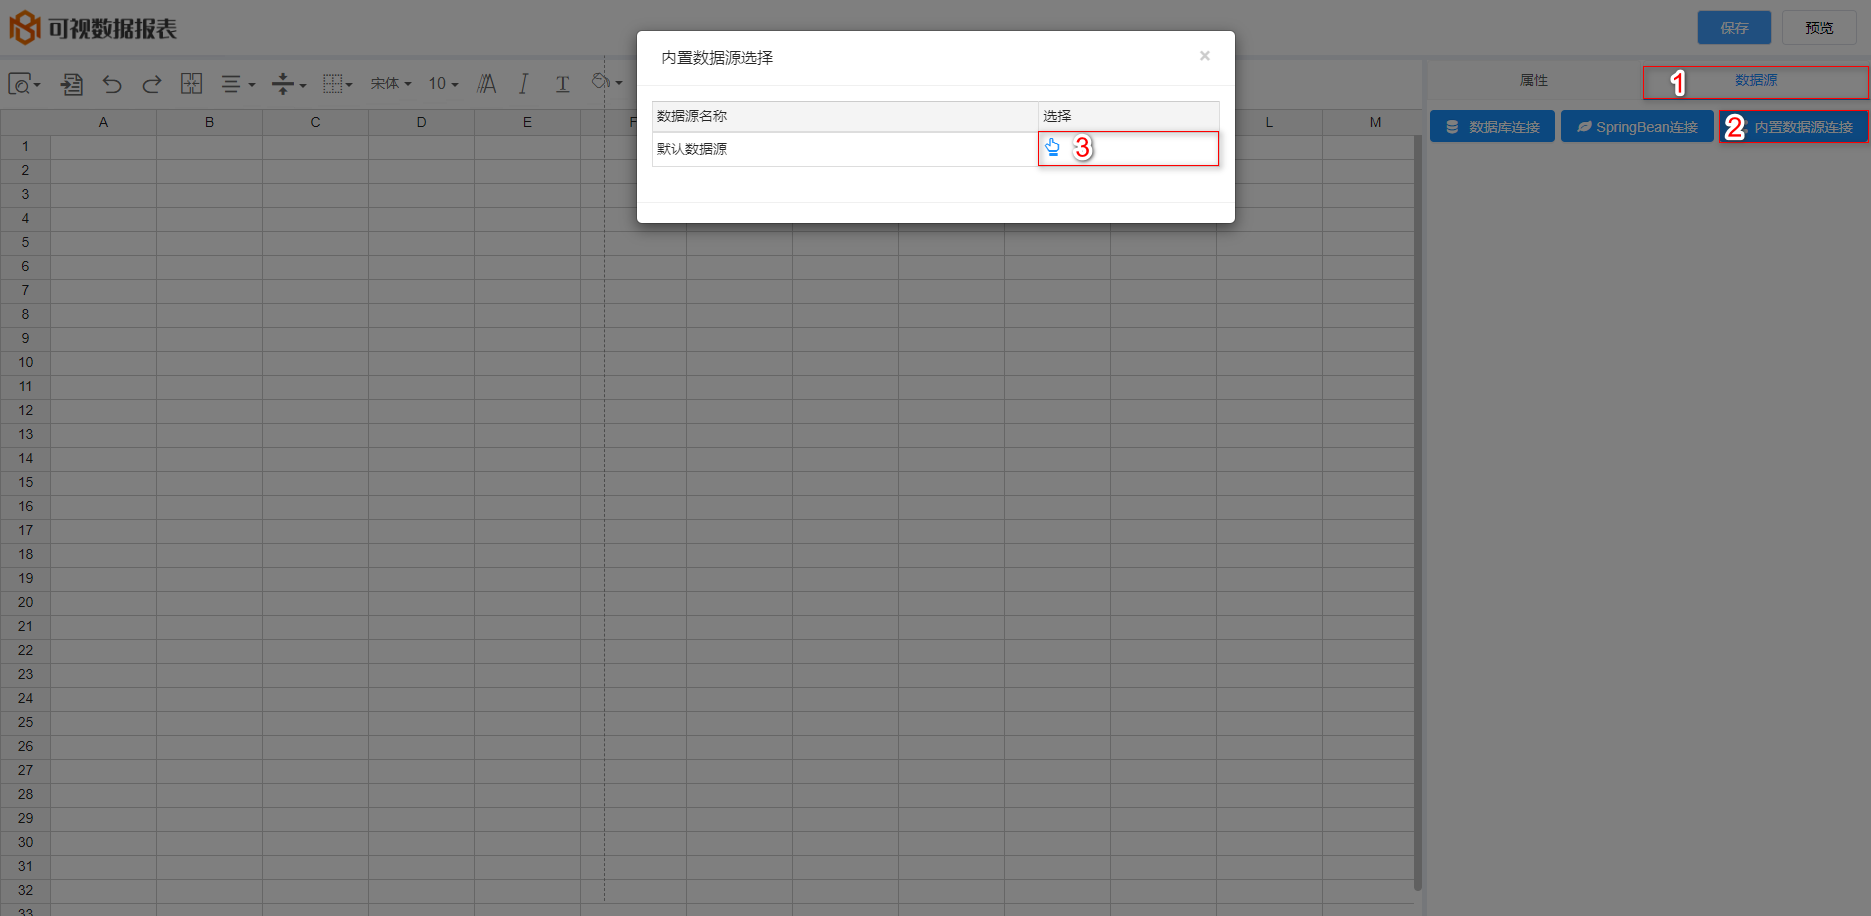Click the hand select icon for 默认数据源
This screenshot has height=916, width=1871.
(1052, 148)
